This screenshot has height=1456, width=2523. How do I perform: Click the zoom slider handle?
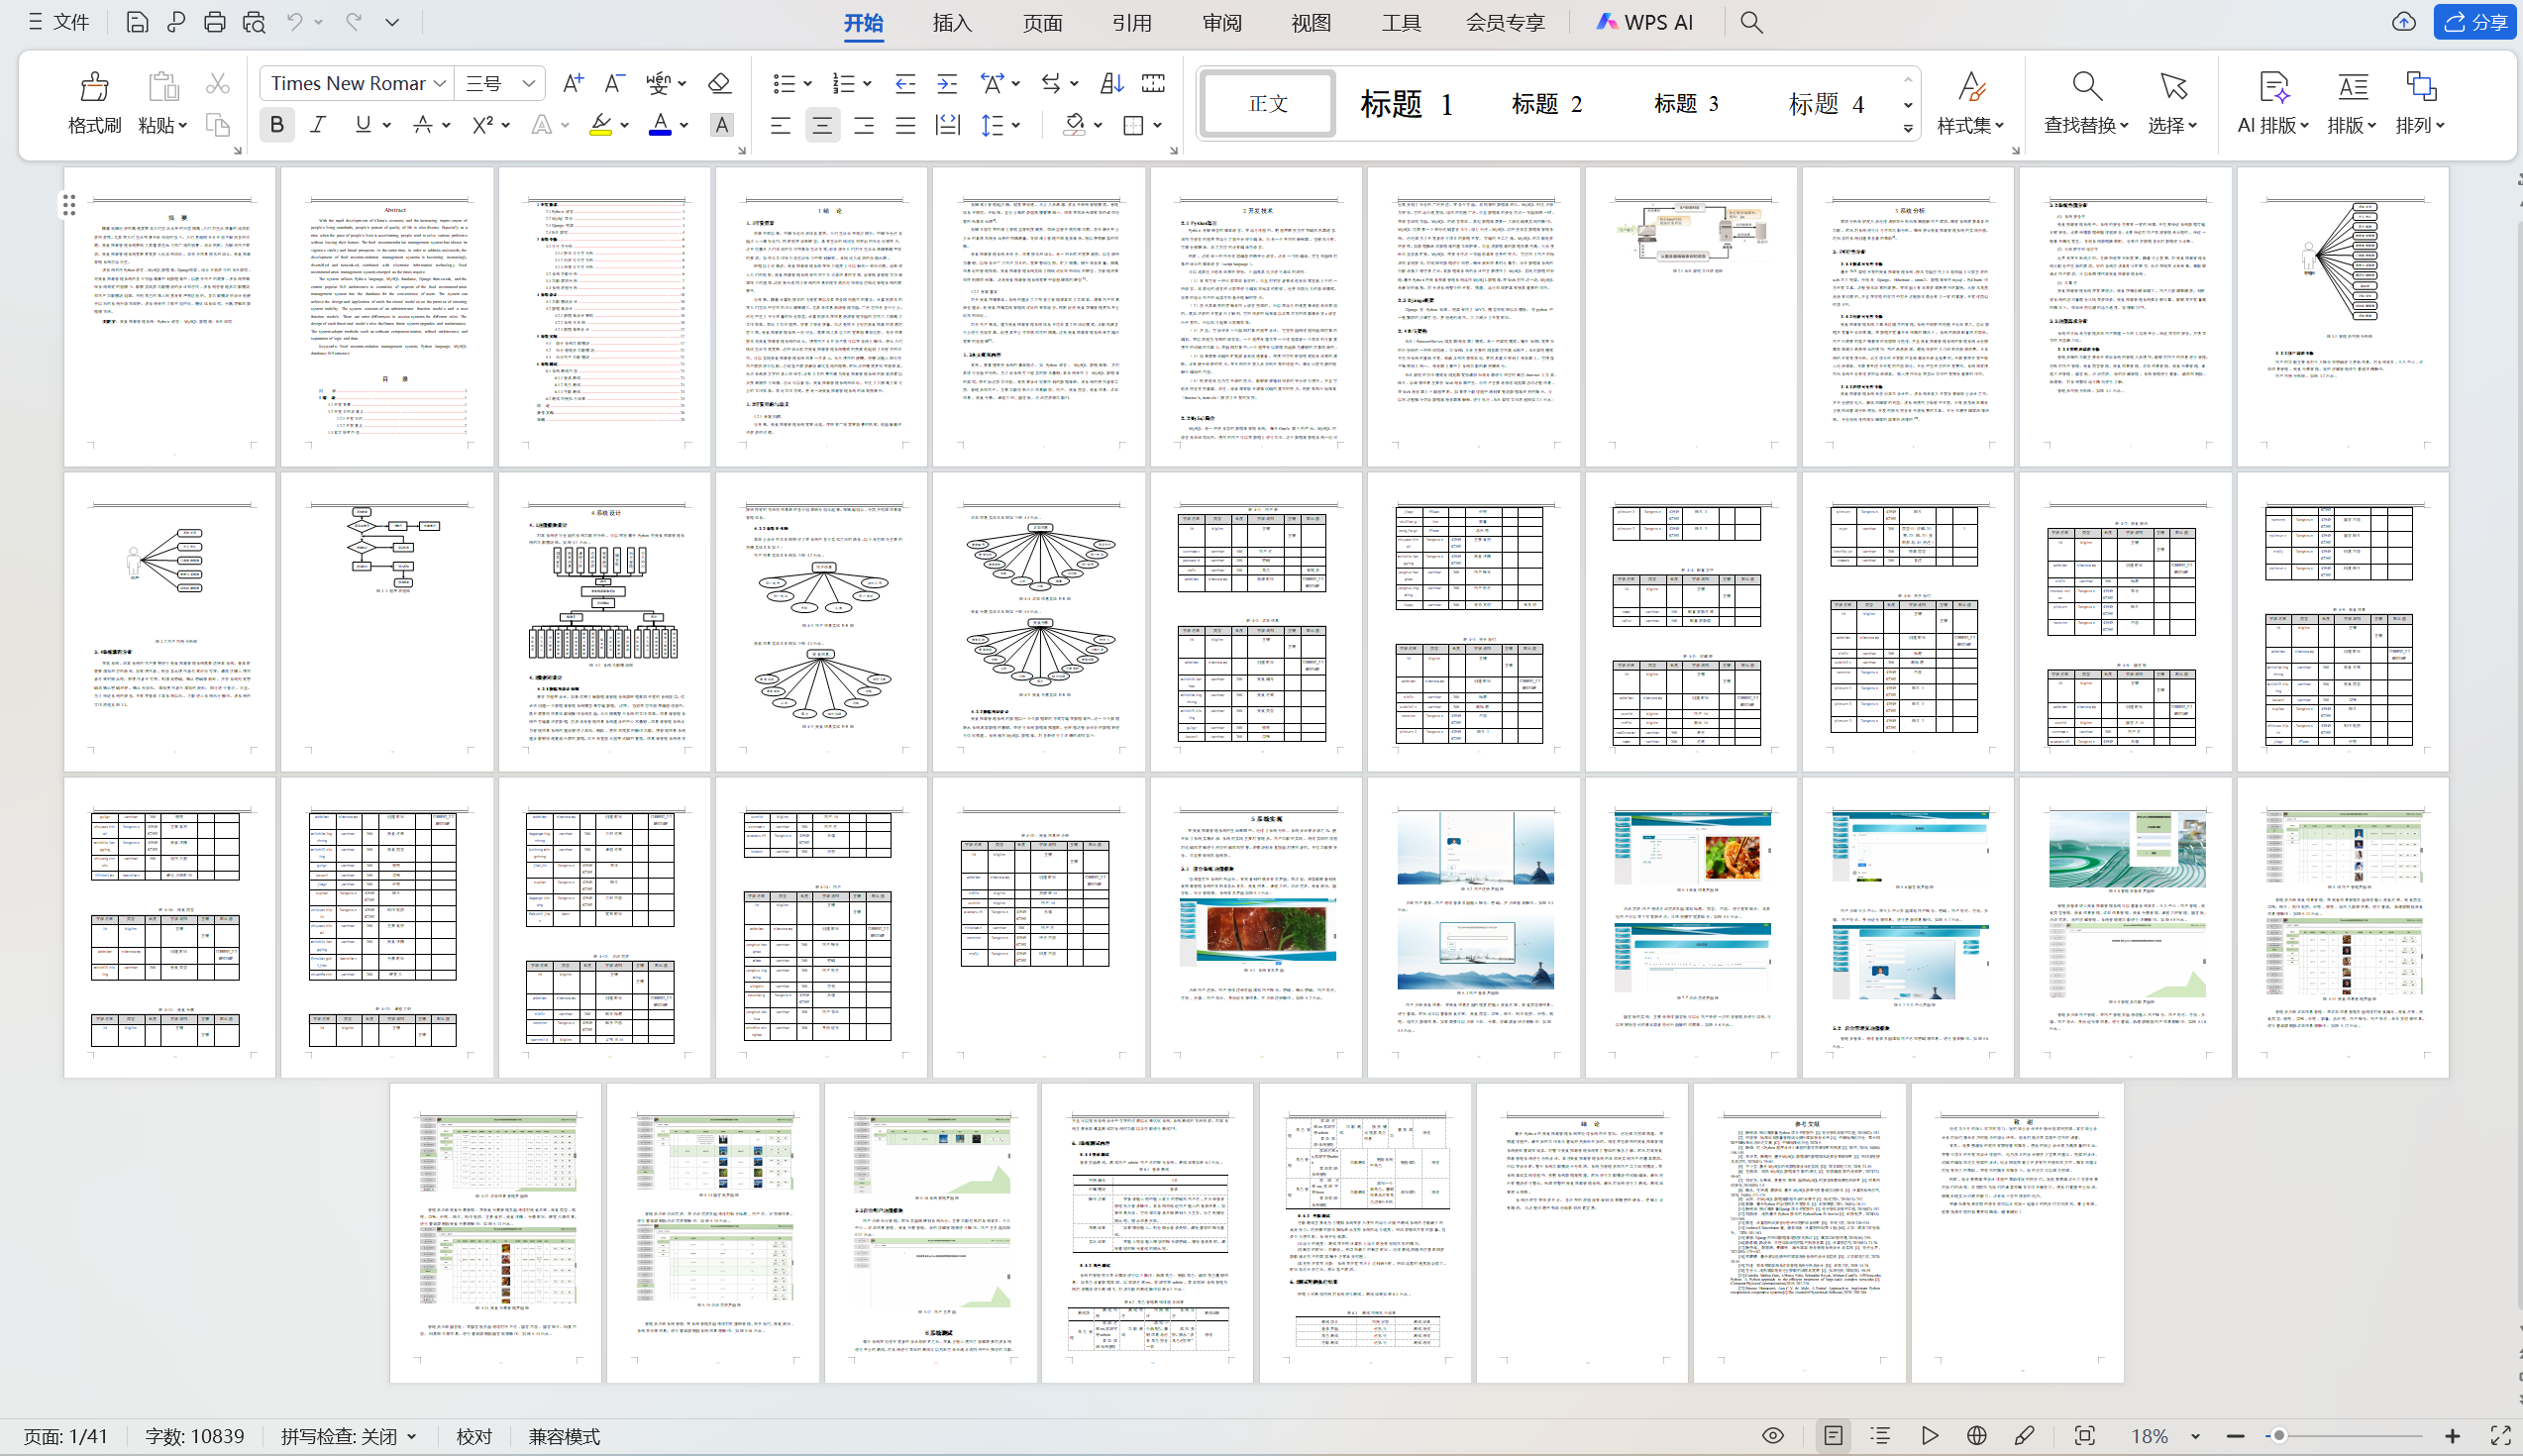point(2278,1436)
